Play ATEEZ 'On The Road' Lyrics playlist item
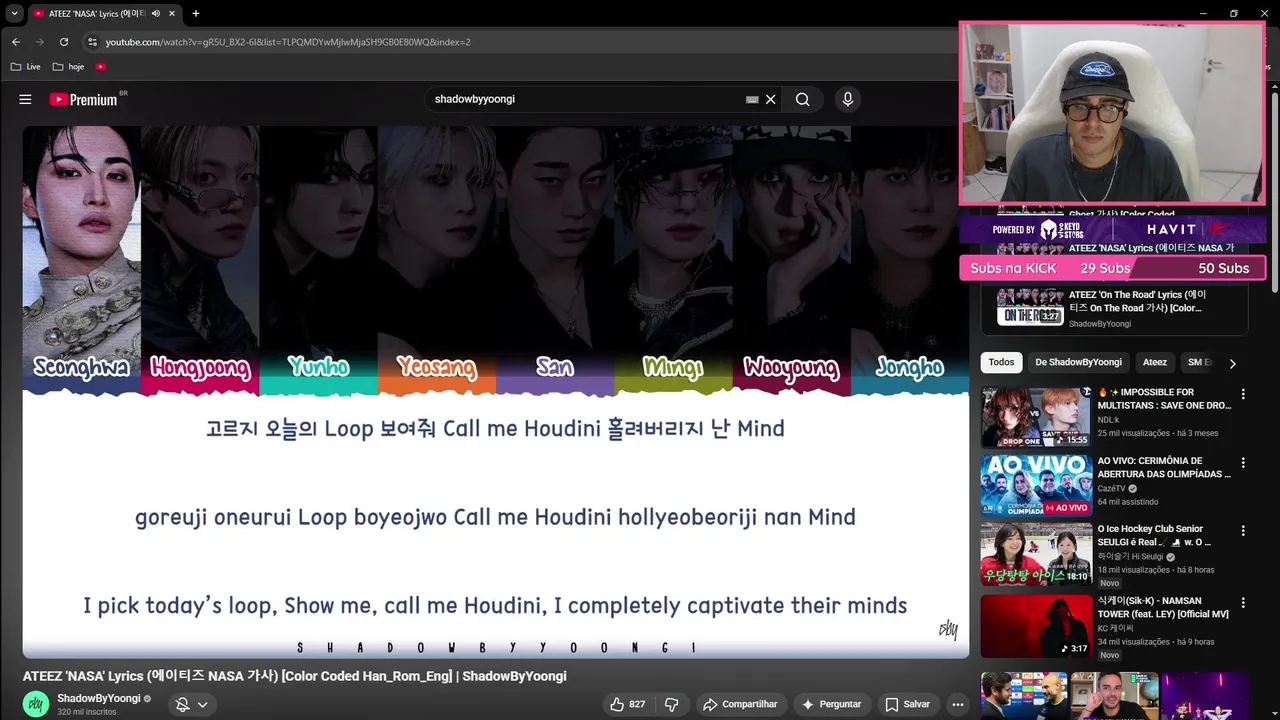1280x720 pixels. pos(1114,308)
